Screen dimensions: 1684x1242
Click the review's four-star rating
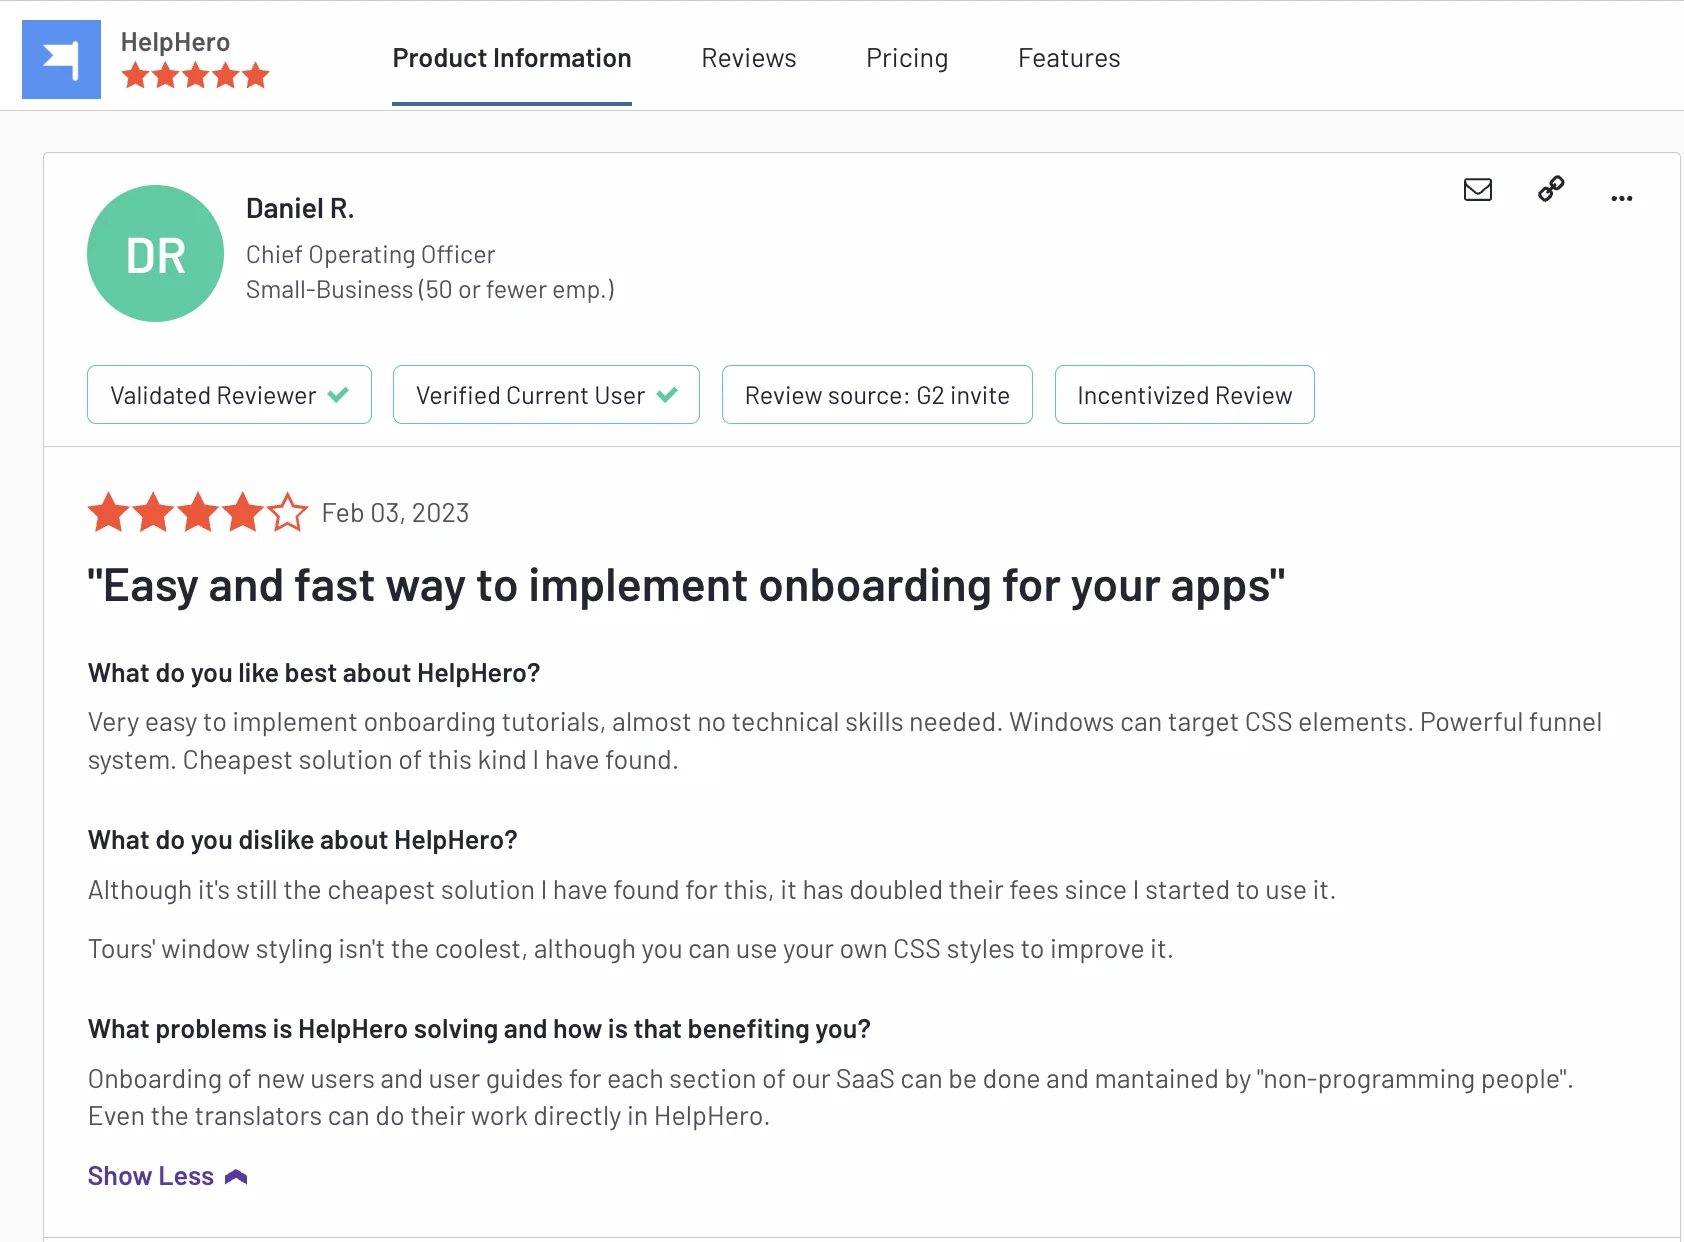click(x=197, y=512)
